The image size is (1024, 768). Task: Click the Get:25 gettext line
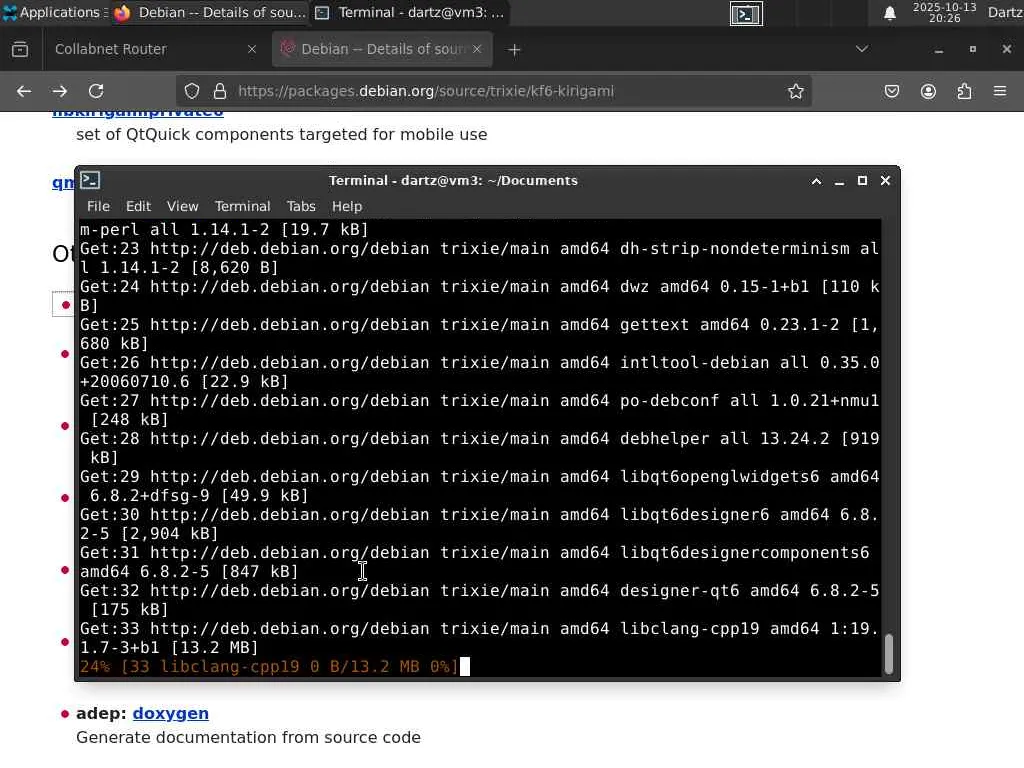tap(480, 334)
